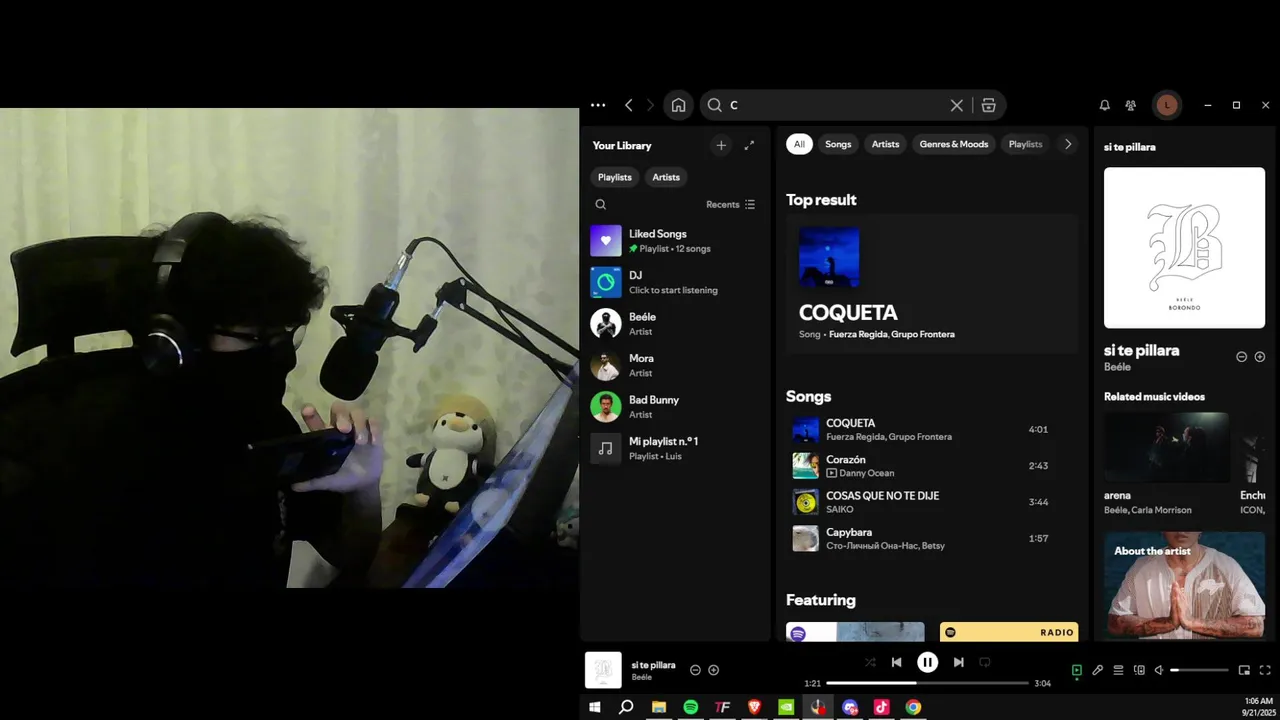Open Bad Bunny artist in library

coord(675,407)
